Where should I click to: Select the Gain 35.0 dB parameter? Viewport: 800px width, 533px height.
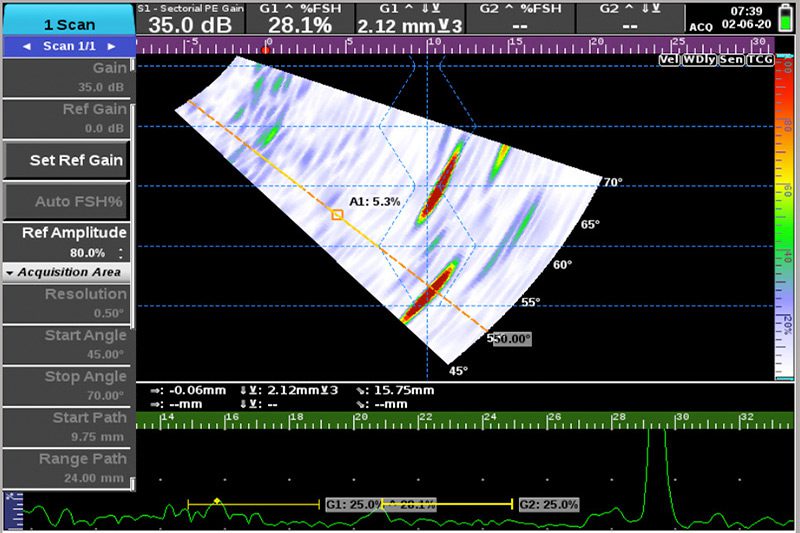(67, 78)
